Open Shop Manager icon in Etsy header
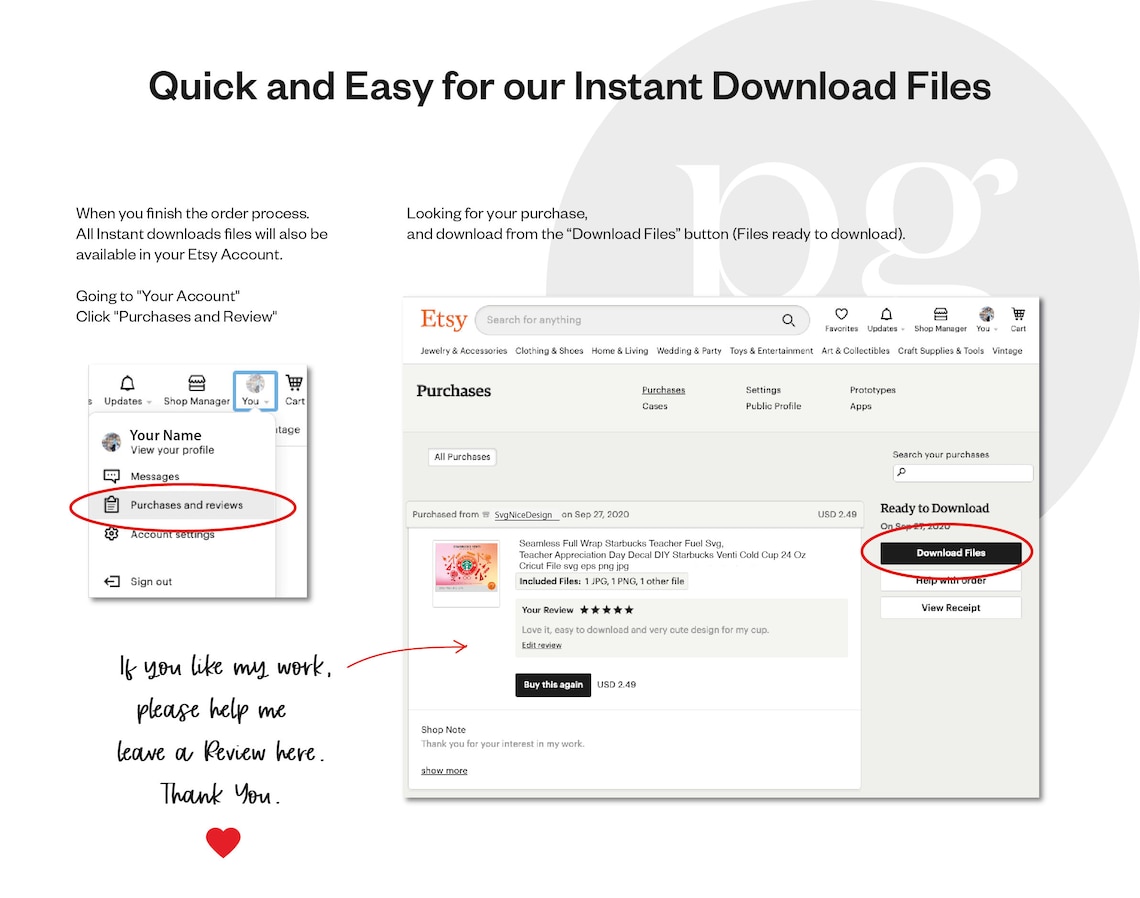Screen dimensions: 1140x898 point(940,314)
